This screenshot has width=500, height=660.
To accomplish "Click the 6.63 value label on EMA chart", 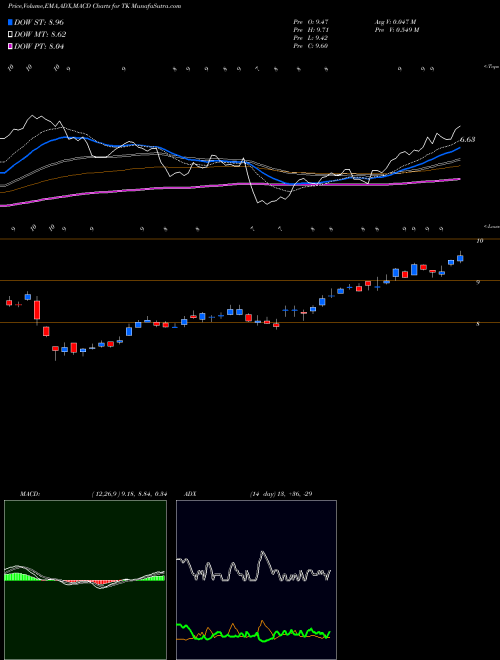I will [467, 139].
